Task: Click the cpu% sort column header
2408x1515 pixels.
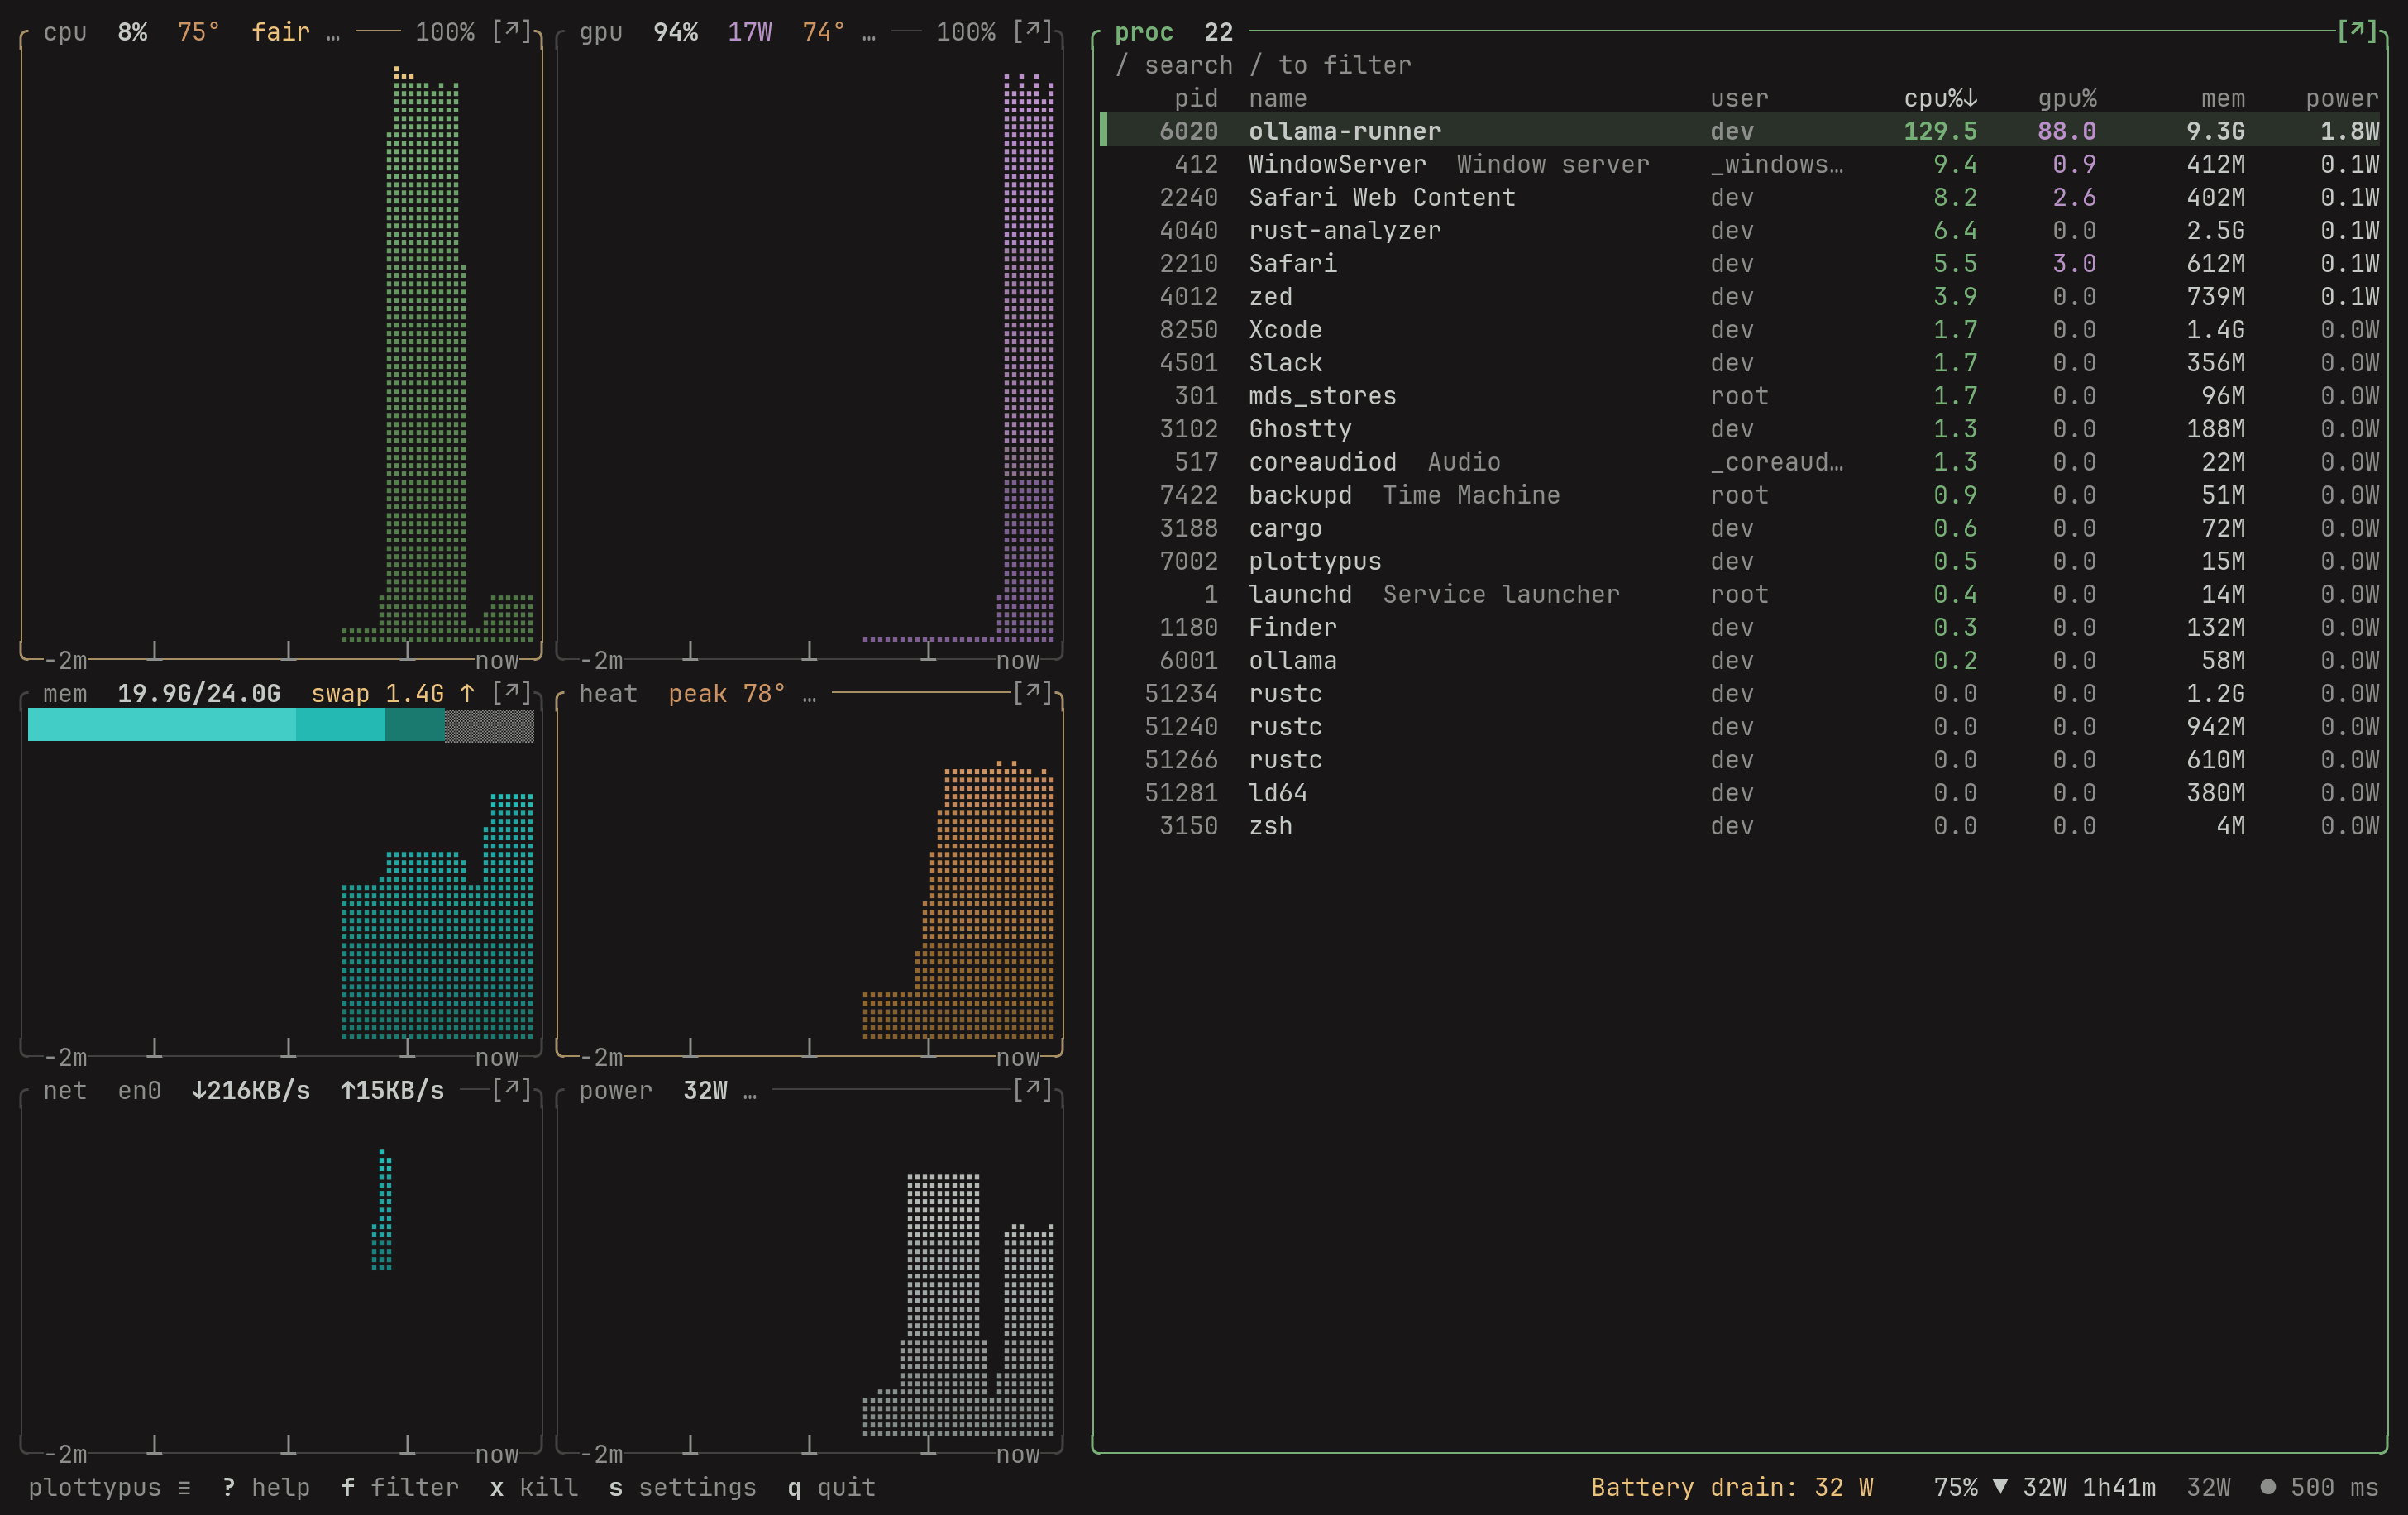Action: (x=1940, y=98)
